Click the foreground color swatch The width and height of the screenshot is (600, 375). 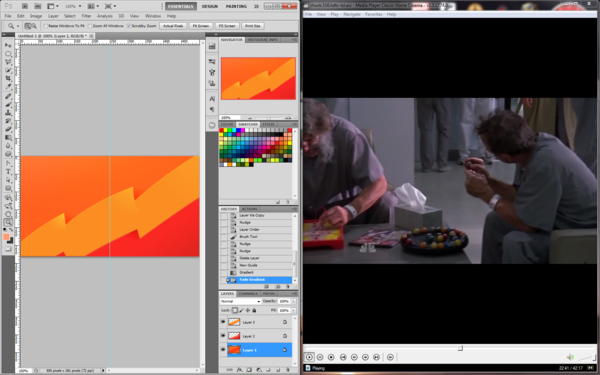(x=6, y=237)
